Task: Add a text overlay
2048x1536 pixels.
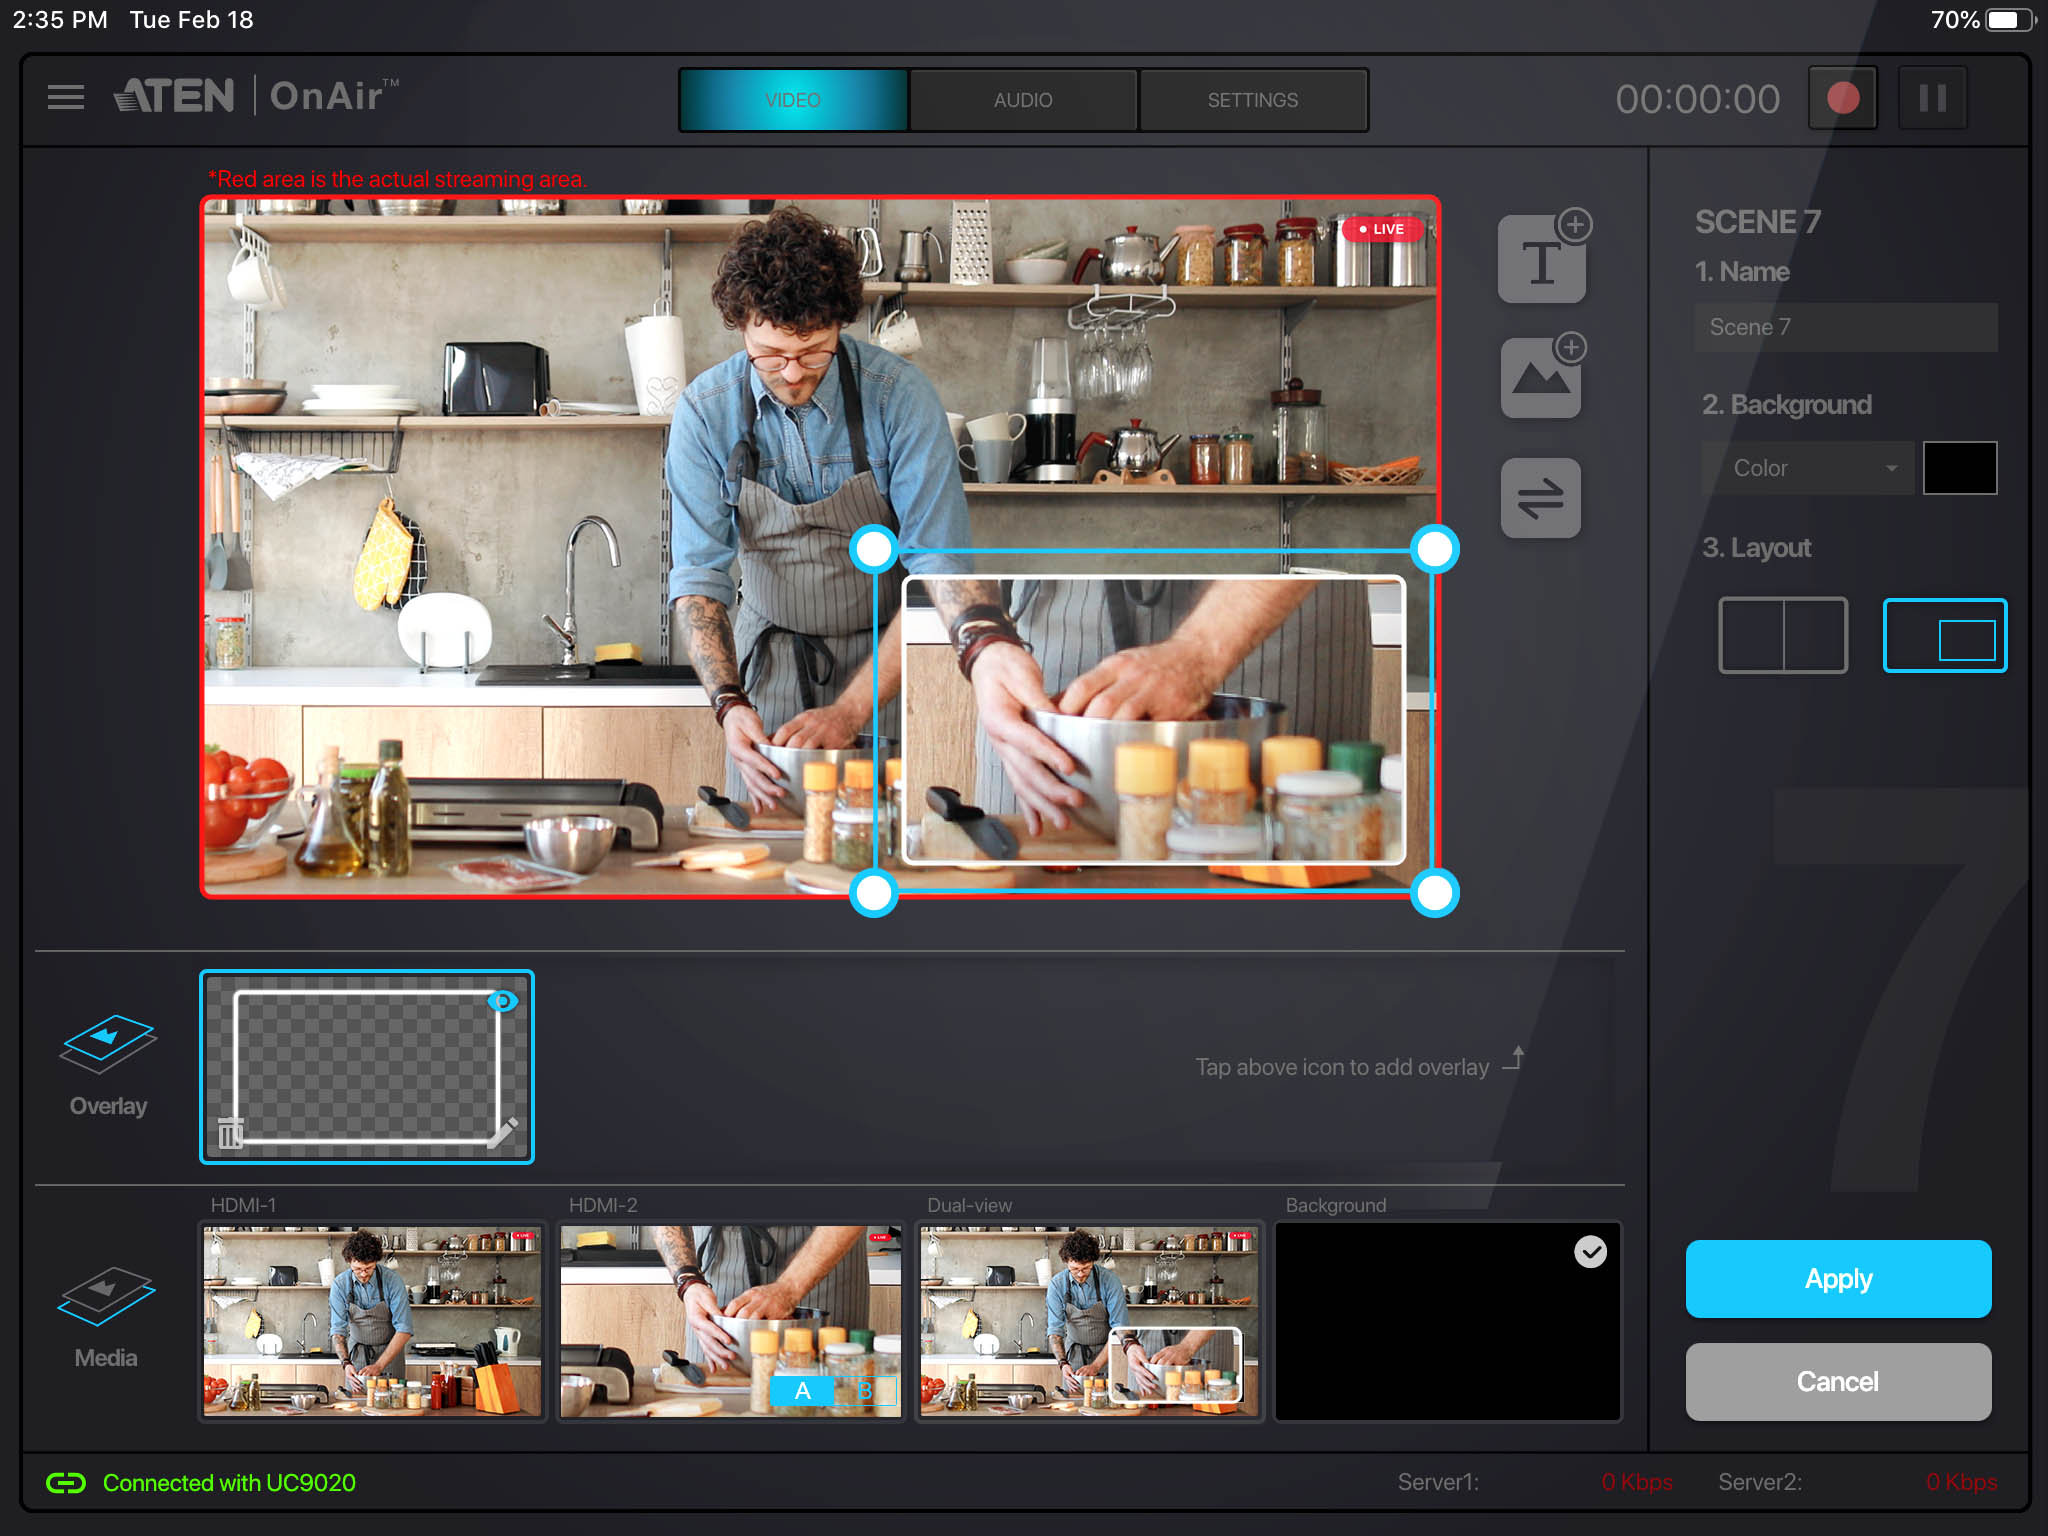Action: pyautogui.click(x=1541, y=260)
